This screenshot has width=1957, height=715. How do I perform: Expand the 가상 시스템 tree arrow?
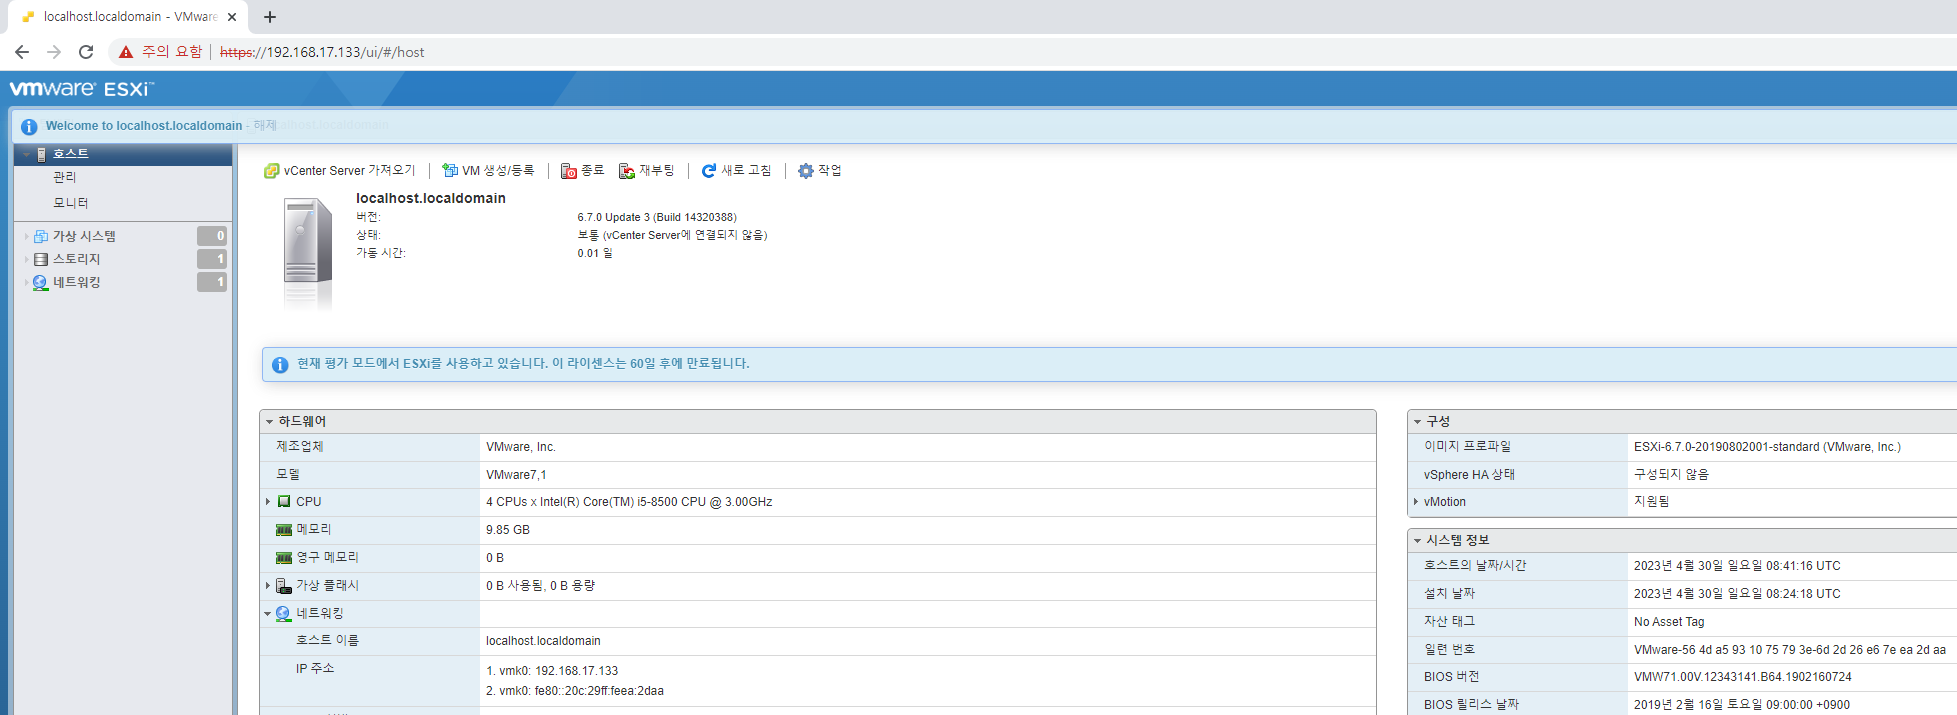(x=26, y=236)
